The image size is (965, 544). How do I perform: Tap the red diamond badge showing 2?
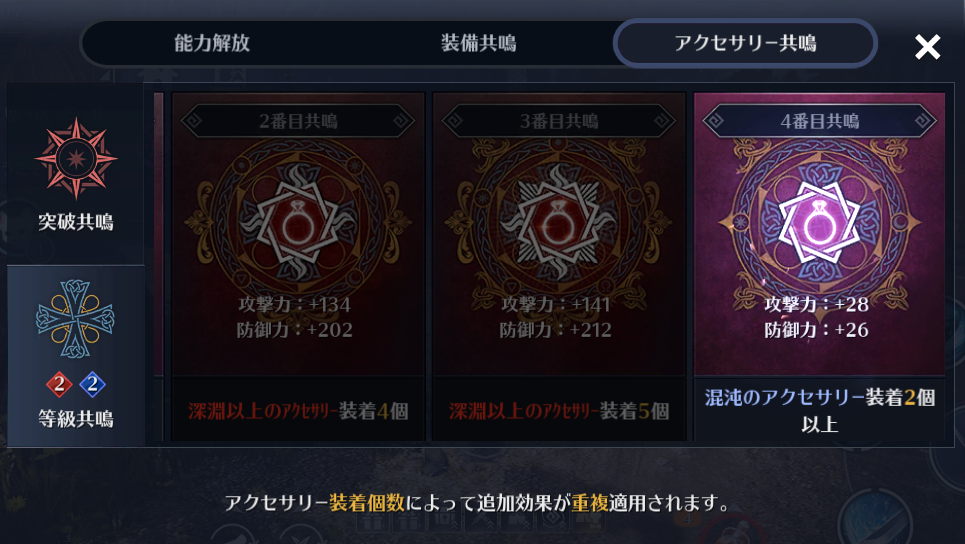point(59,384)
